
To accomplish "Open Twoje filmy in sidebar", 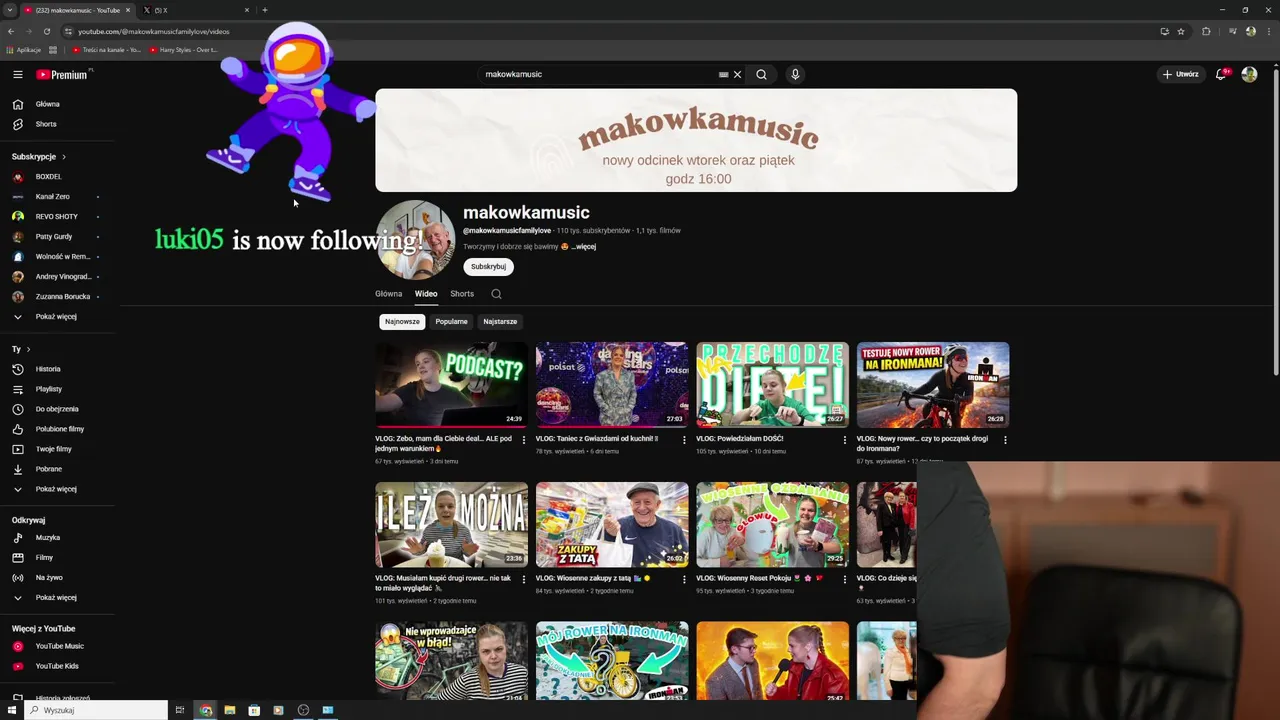I will [54, 449].
